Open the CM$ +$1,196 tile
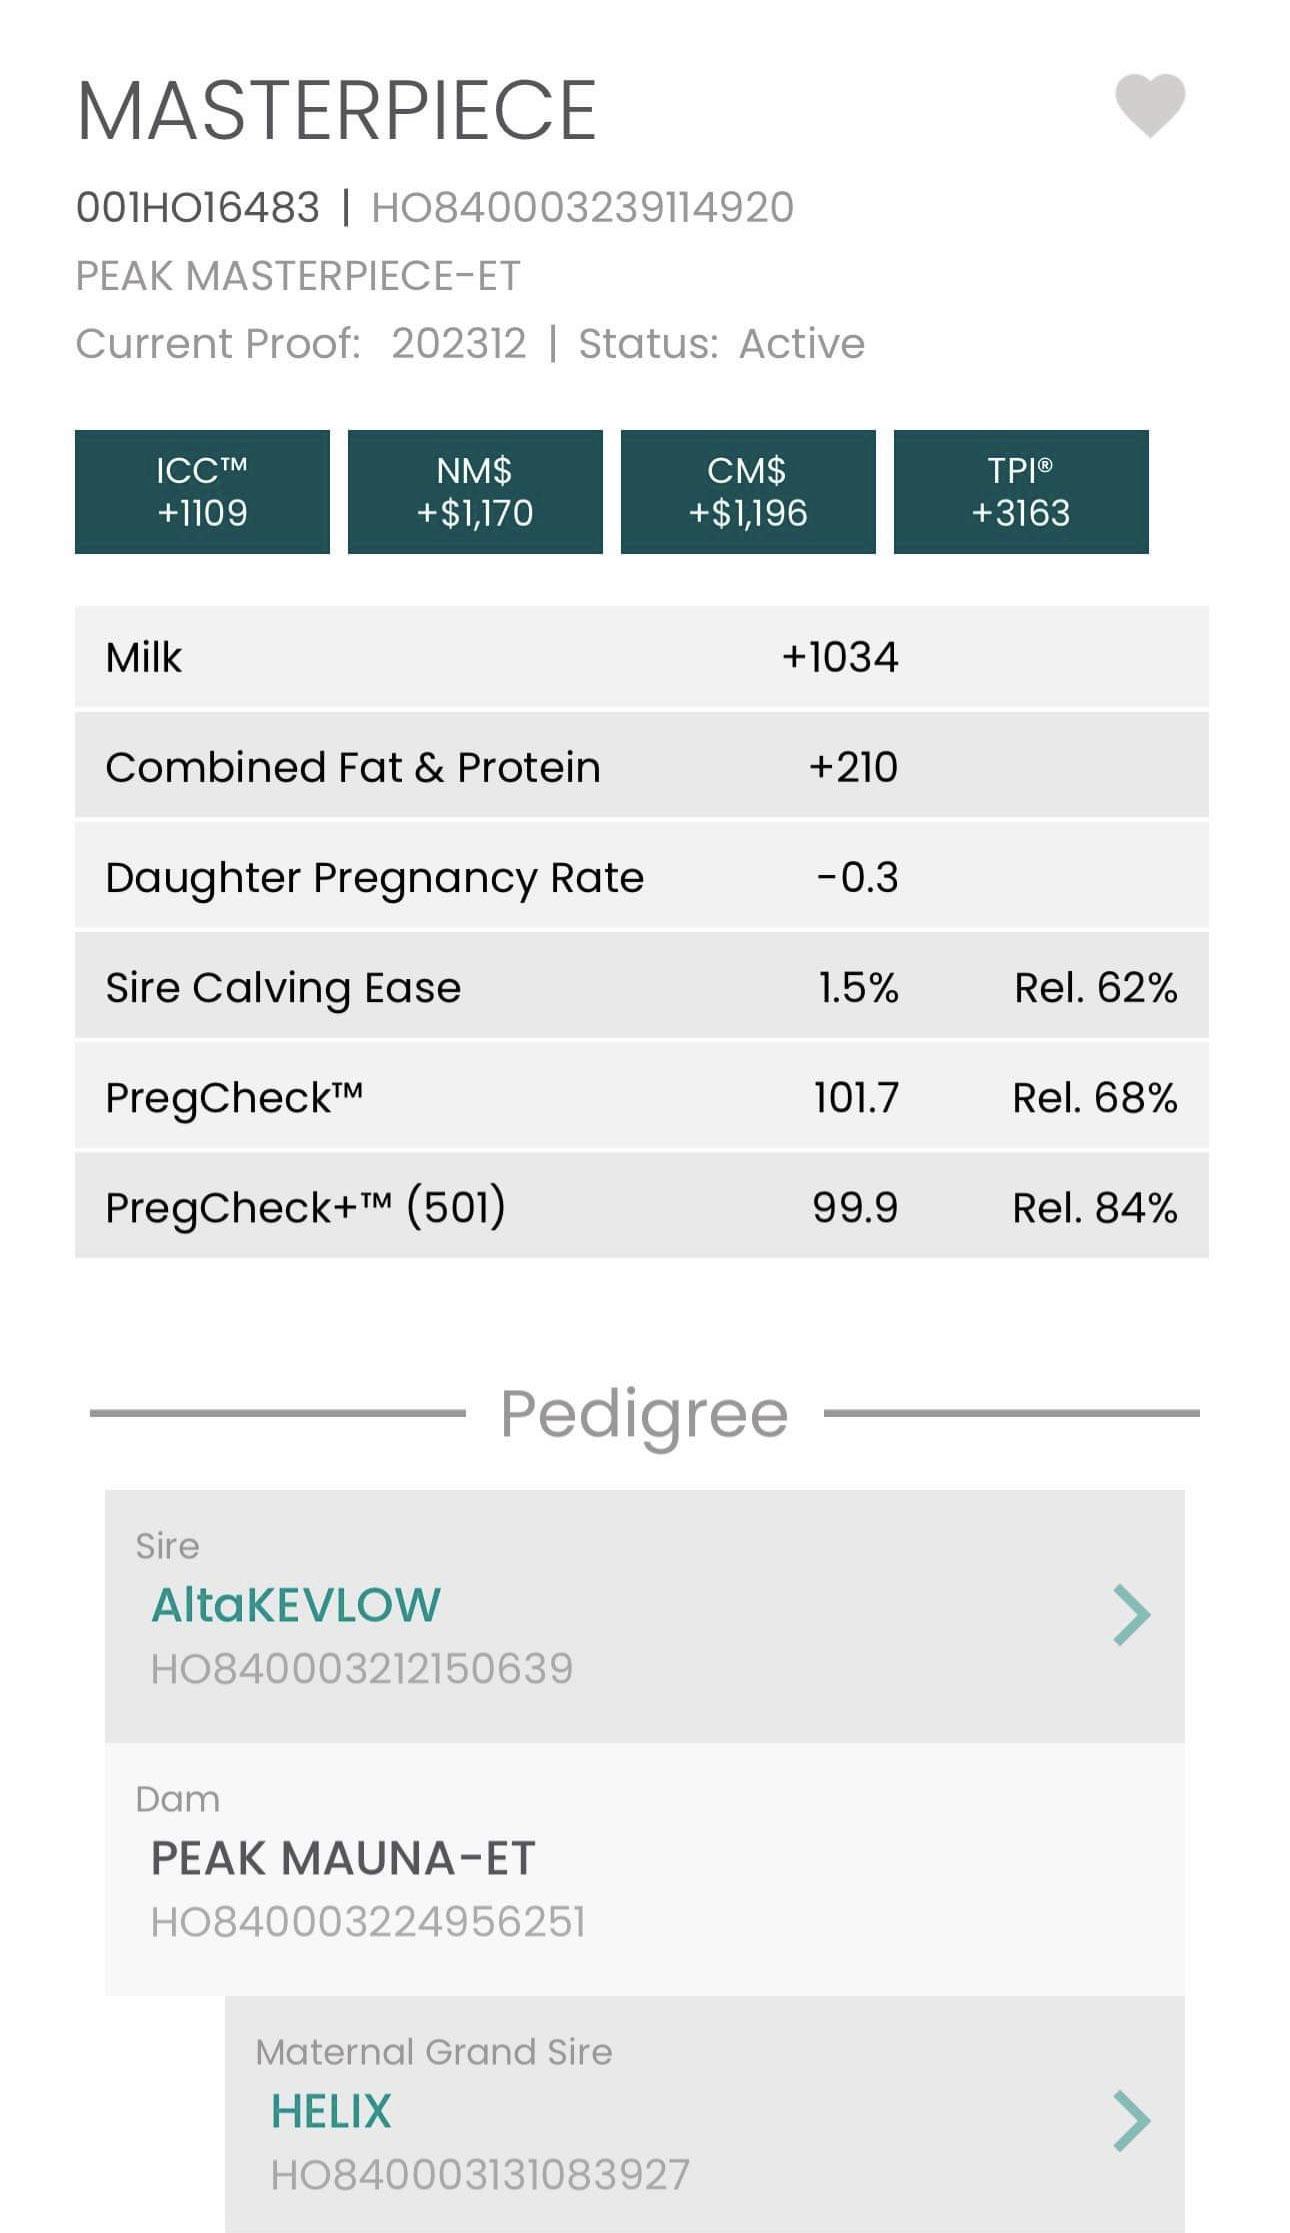Screen dimensions: 1290x2233 pos(748,492)
